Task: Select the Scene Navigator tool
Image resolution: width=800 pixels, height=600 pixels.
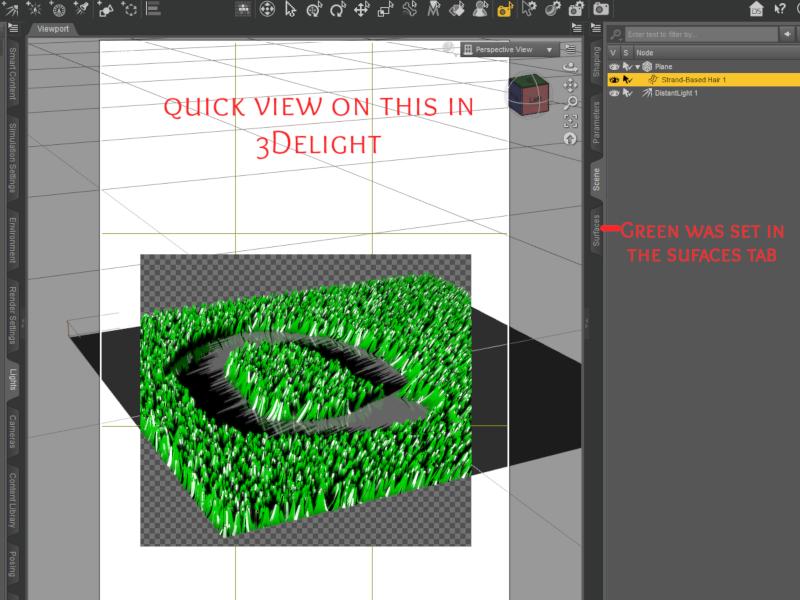Action: pos(267,9)
